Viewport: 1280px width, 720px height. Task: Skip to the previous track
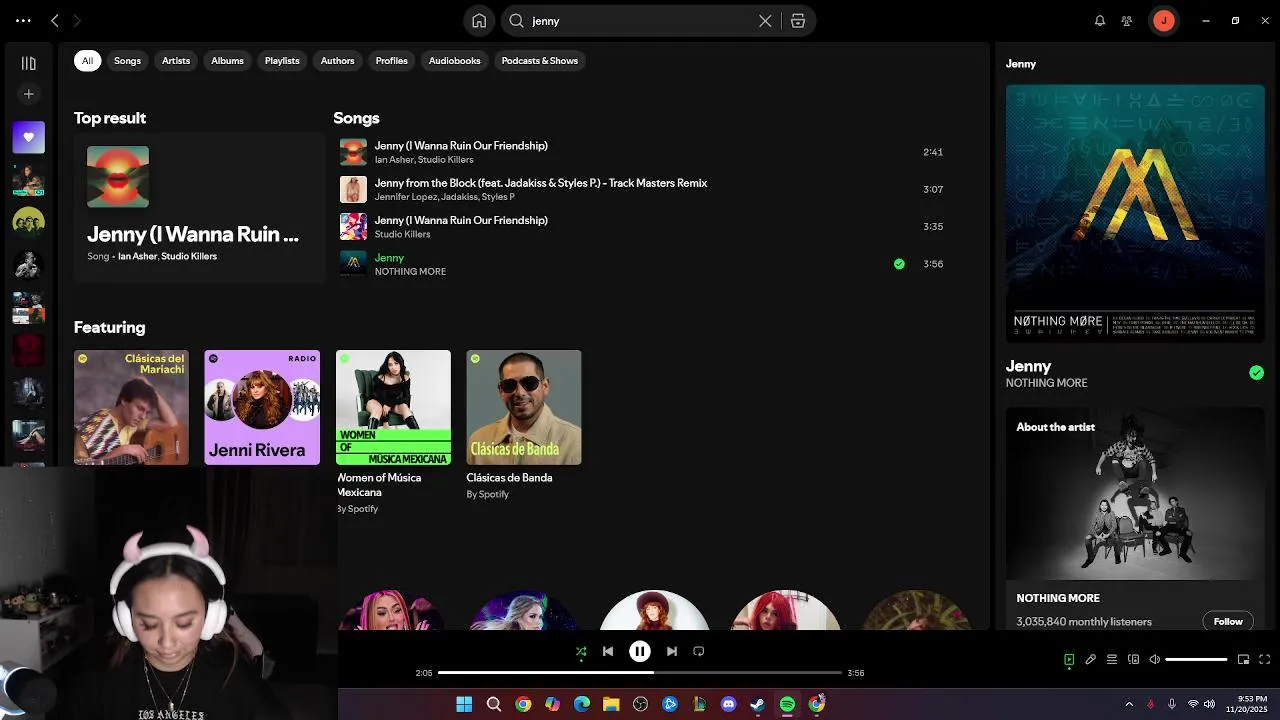point(608,651)
